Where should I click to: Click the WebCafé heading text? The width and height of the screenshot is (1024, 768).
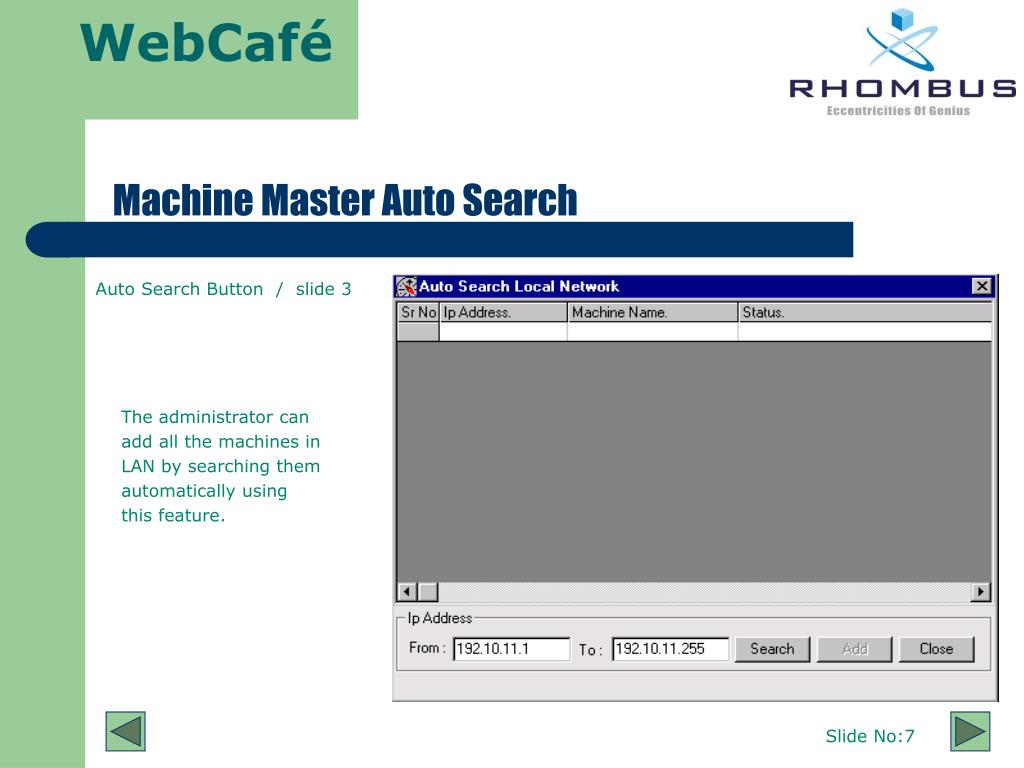(206, 42)
